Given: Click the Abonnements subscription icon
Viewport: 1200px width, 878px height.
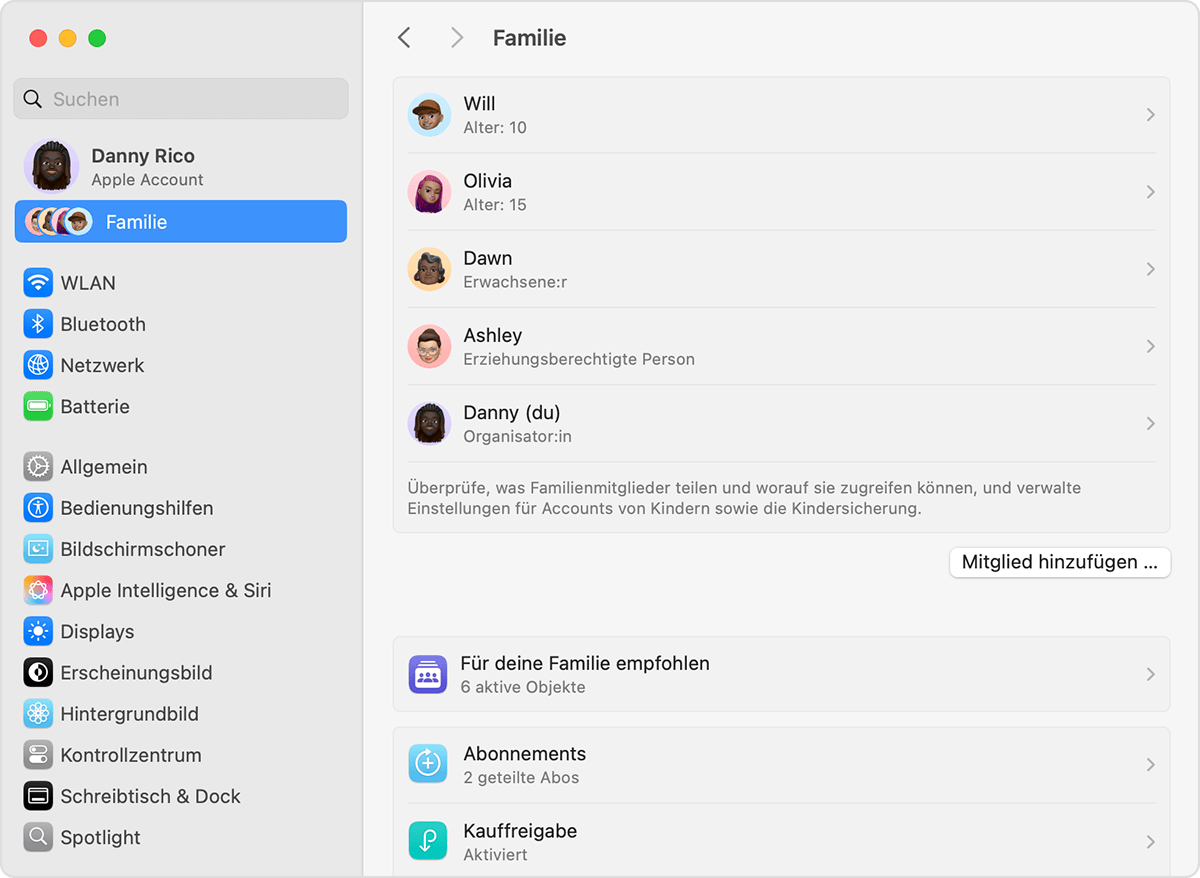Looking at the screenshot, I should coord(428,764).
